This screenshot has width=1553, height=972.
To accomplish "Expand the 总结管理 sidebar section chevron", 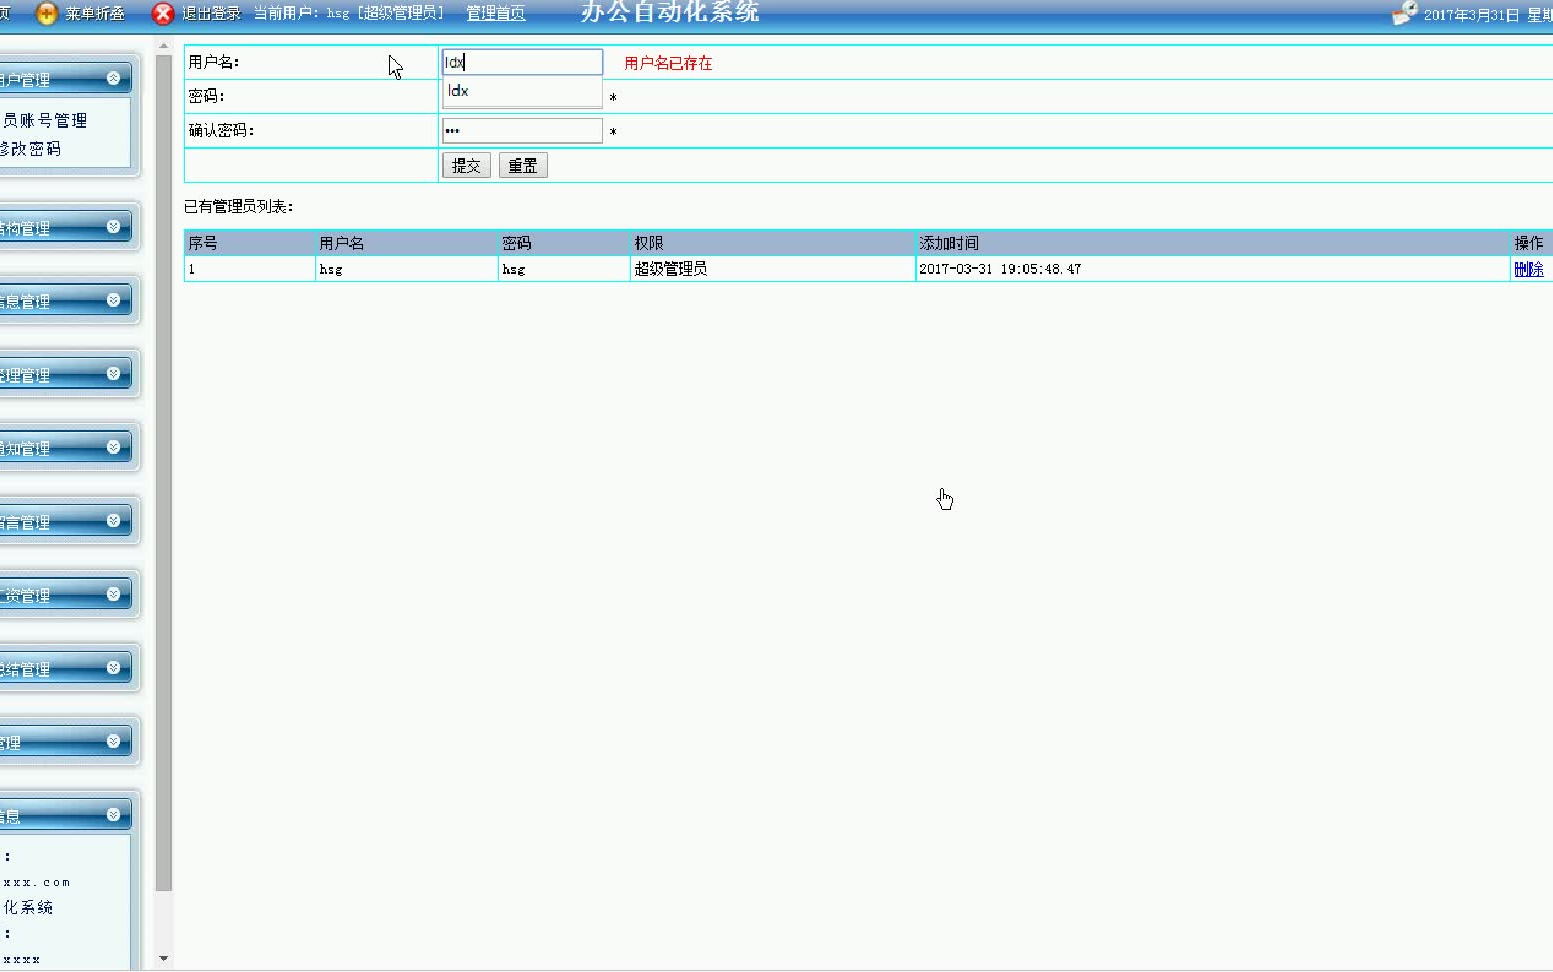I will (113, 668).
